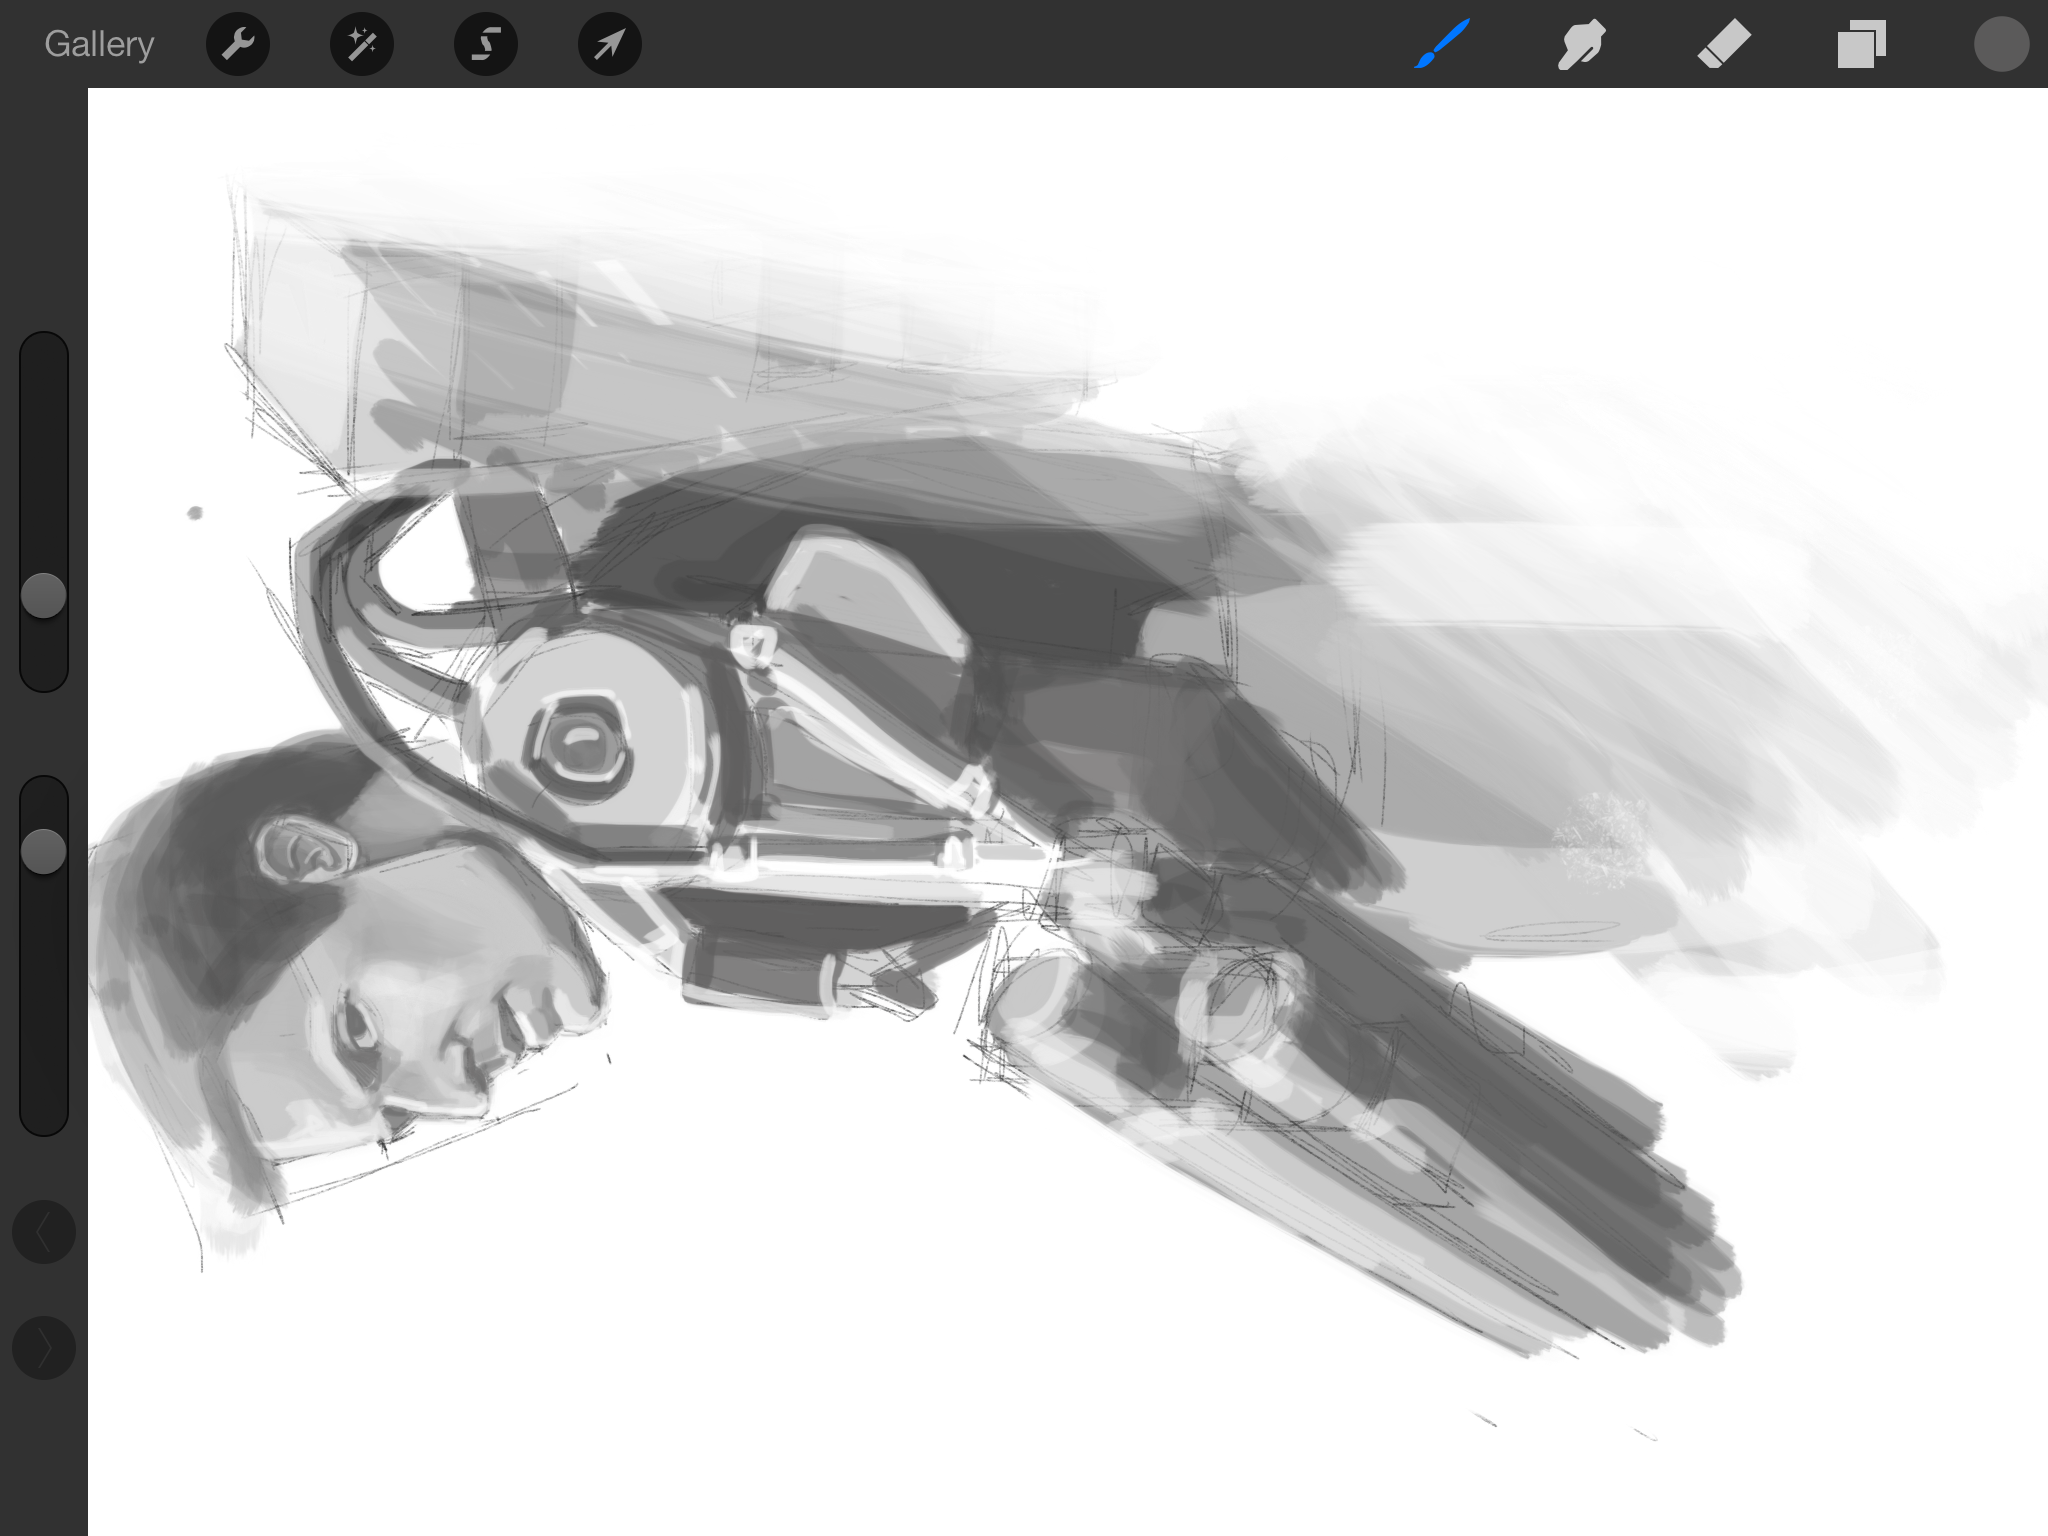Tap the redo arrow in sidebar
2048x1536 pixels.
pyautogui.click(x=44, y=1348)
